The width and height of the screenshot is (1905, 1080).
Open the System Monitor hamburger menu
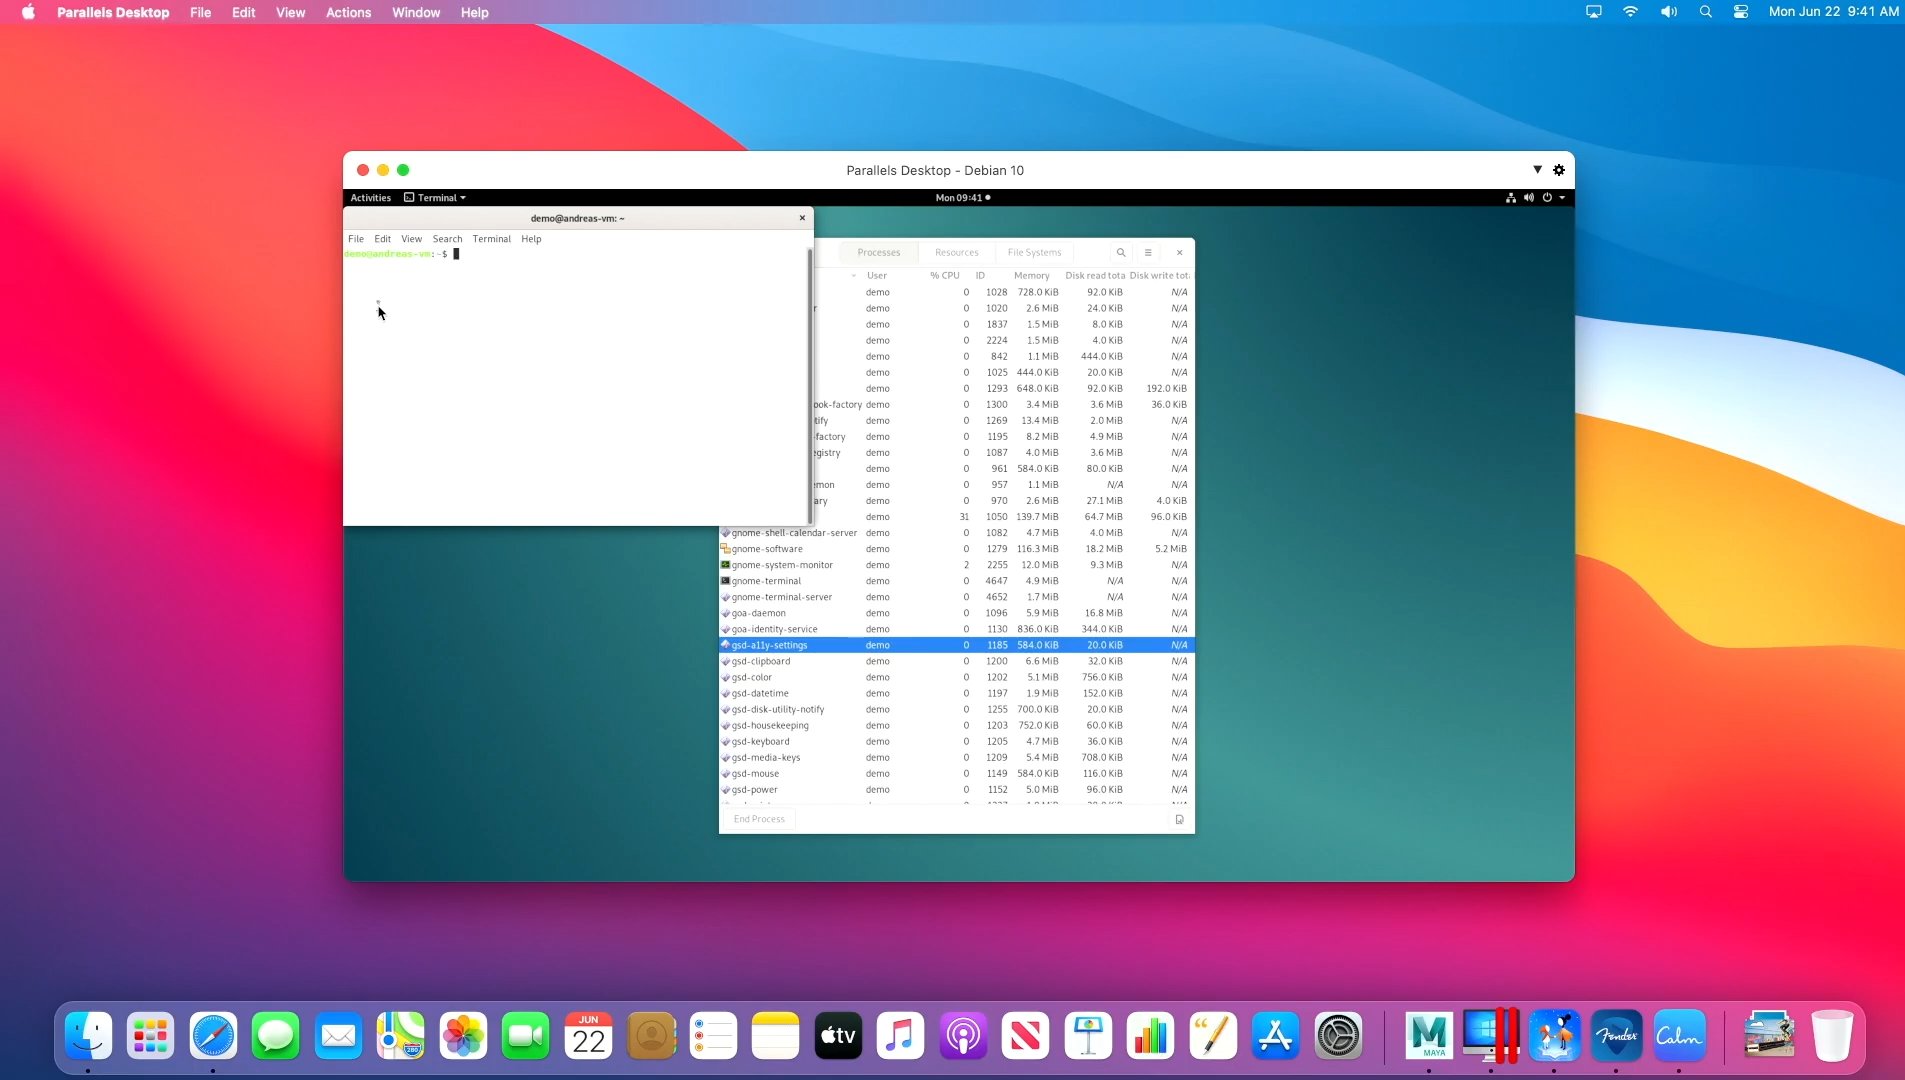tap(1148, 253)
